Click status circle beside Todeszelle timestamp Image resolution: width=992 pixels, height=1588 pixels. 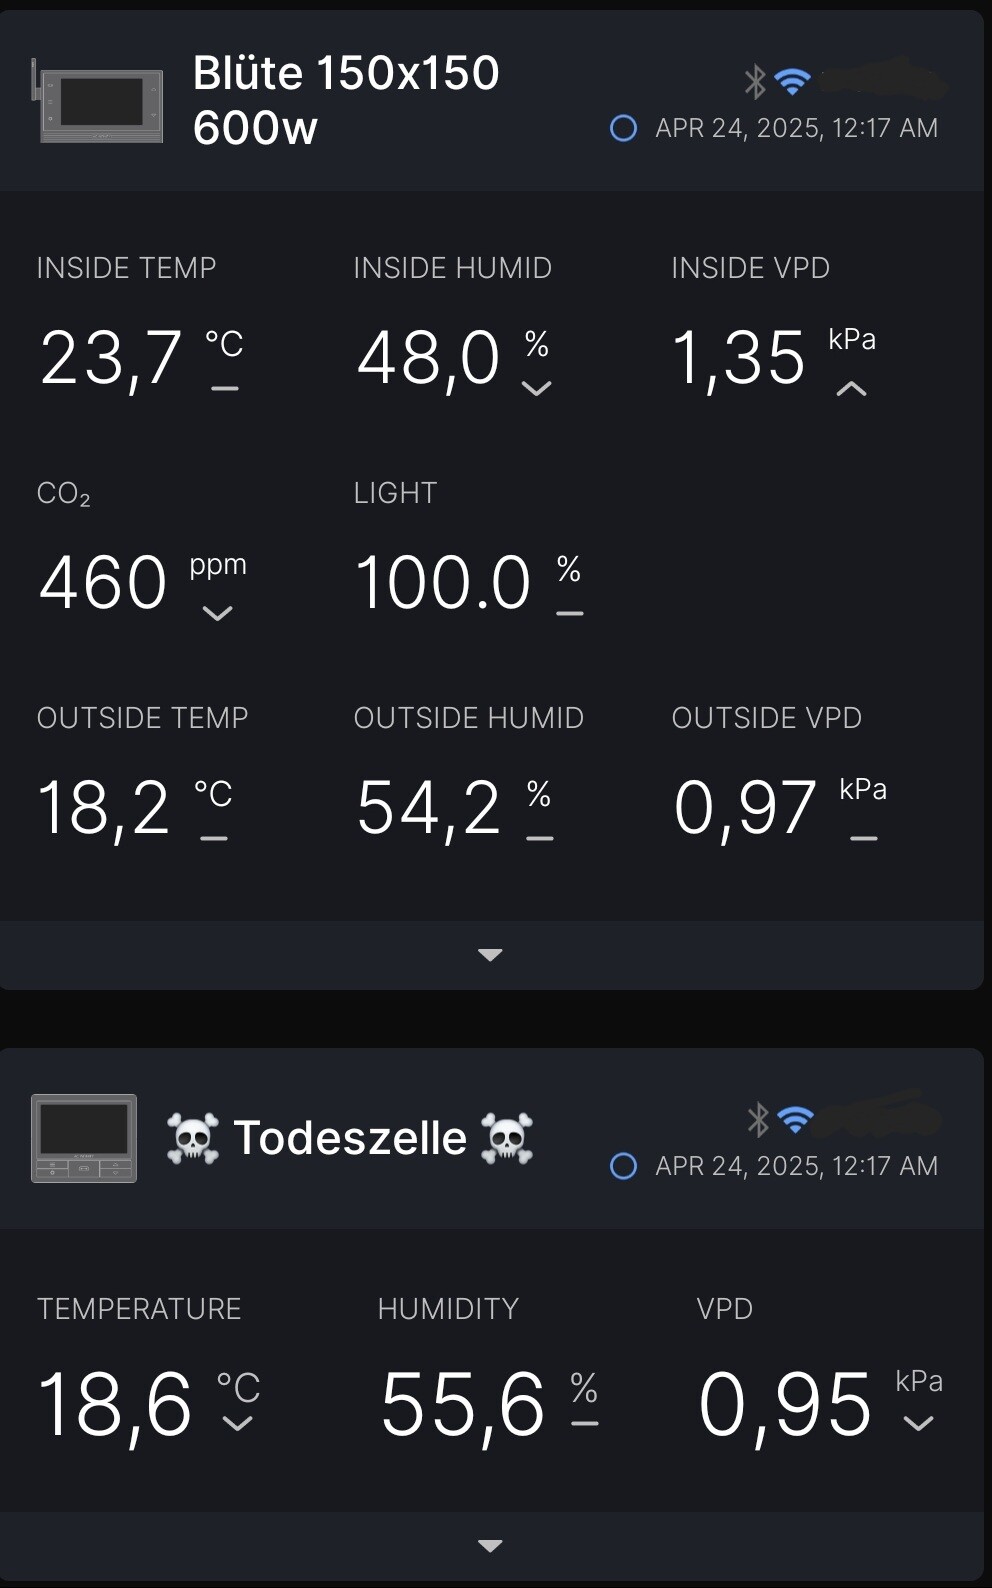623,1166
